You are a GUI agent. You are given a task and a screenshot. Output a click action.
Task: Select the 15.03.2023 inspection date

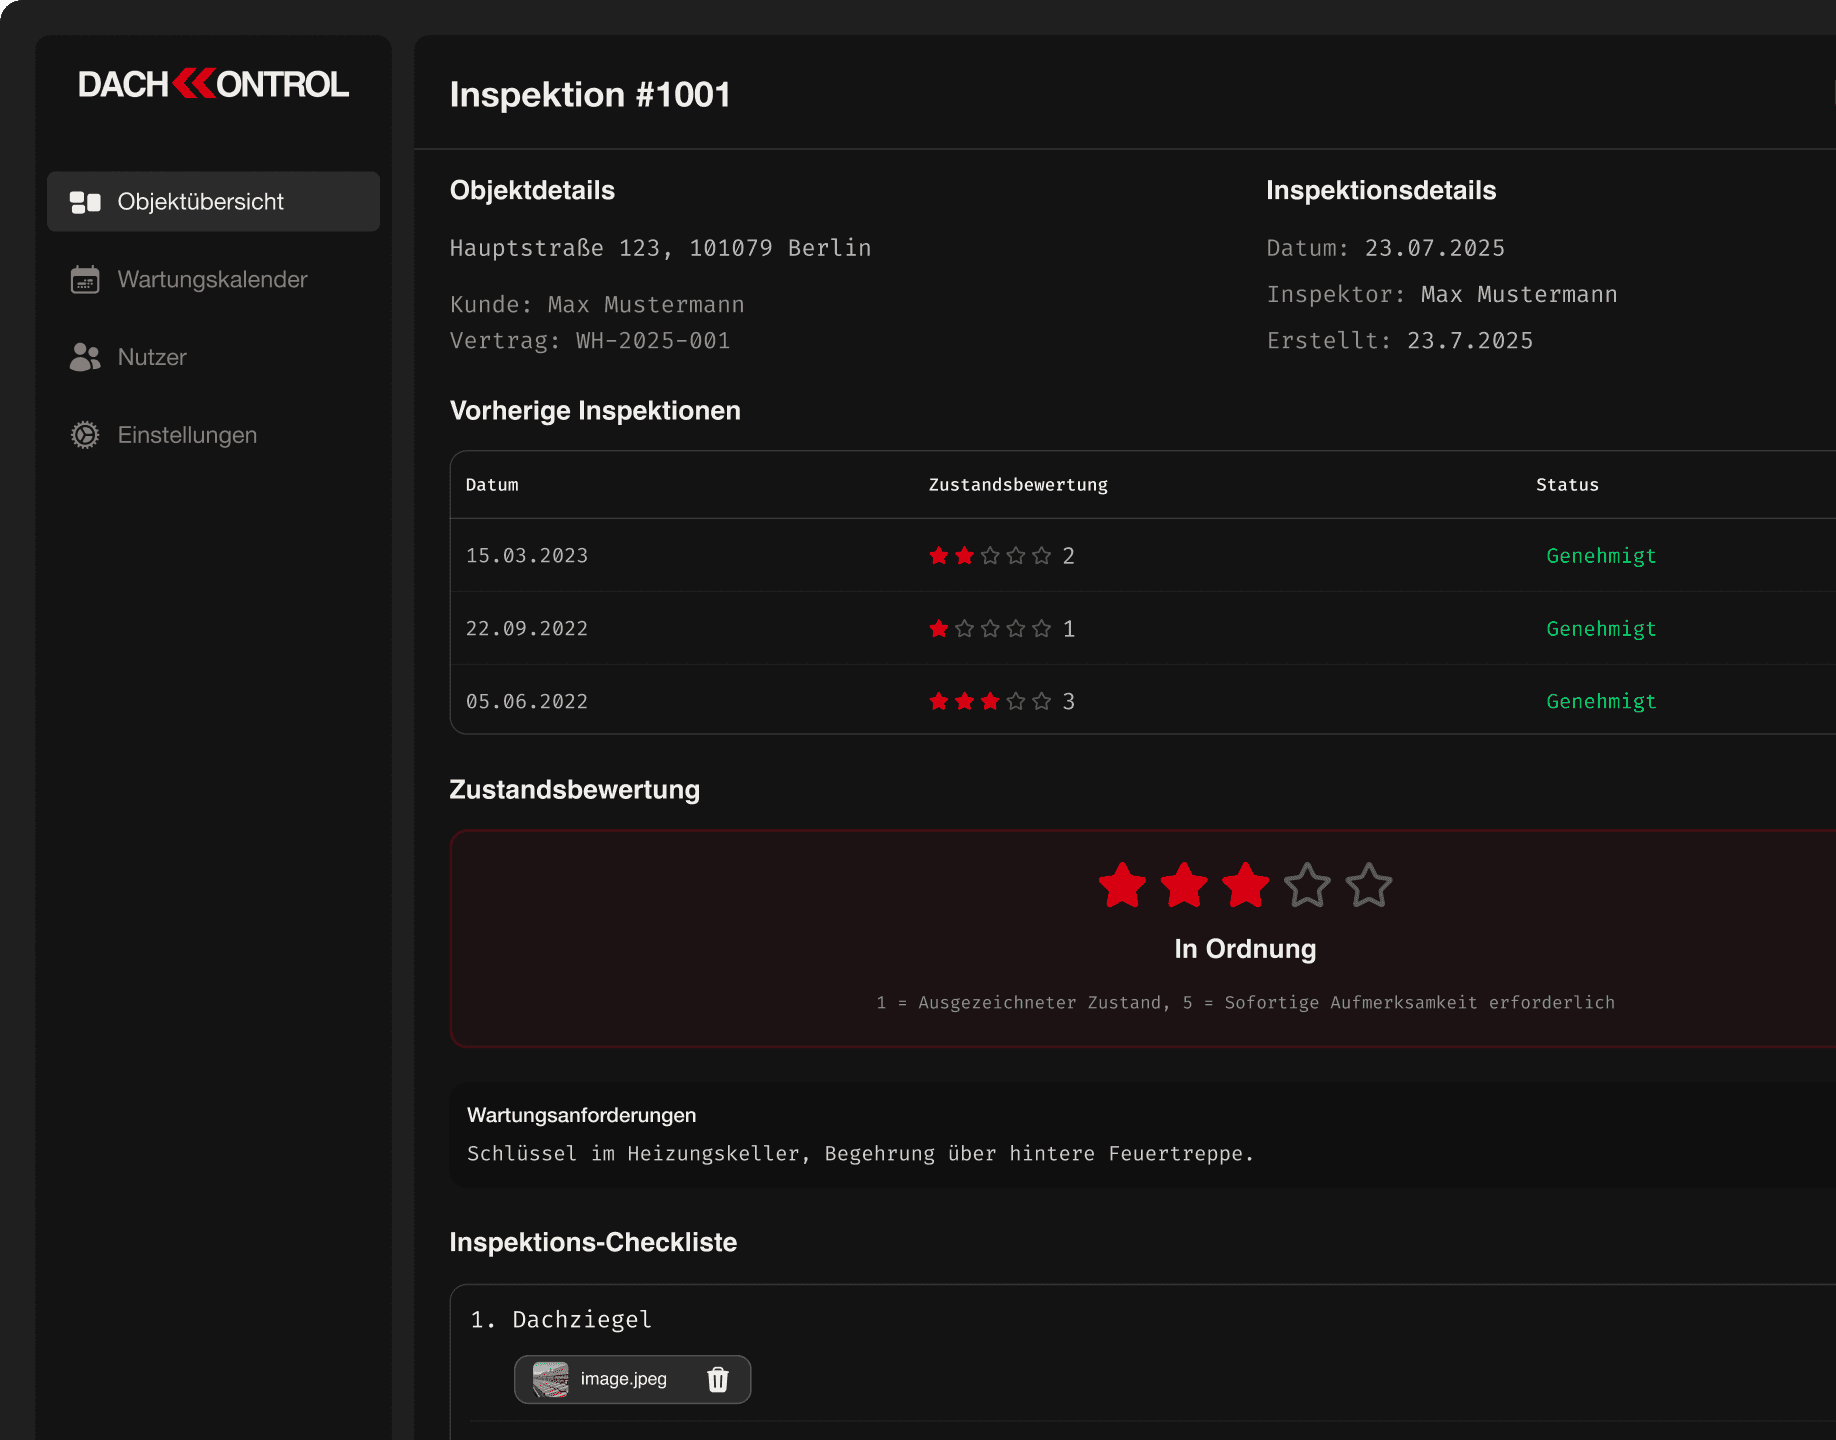pos(527,556)
